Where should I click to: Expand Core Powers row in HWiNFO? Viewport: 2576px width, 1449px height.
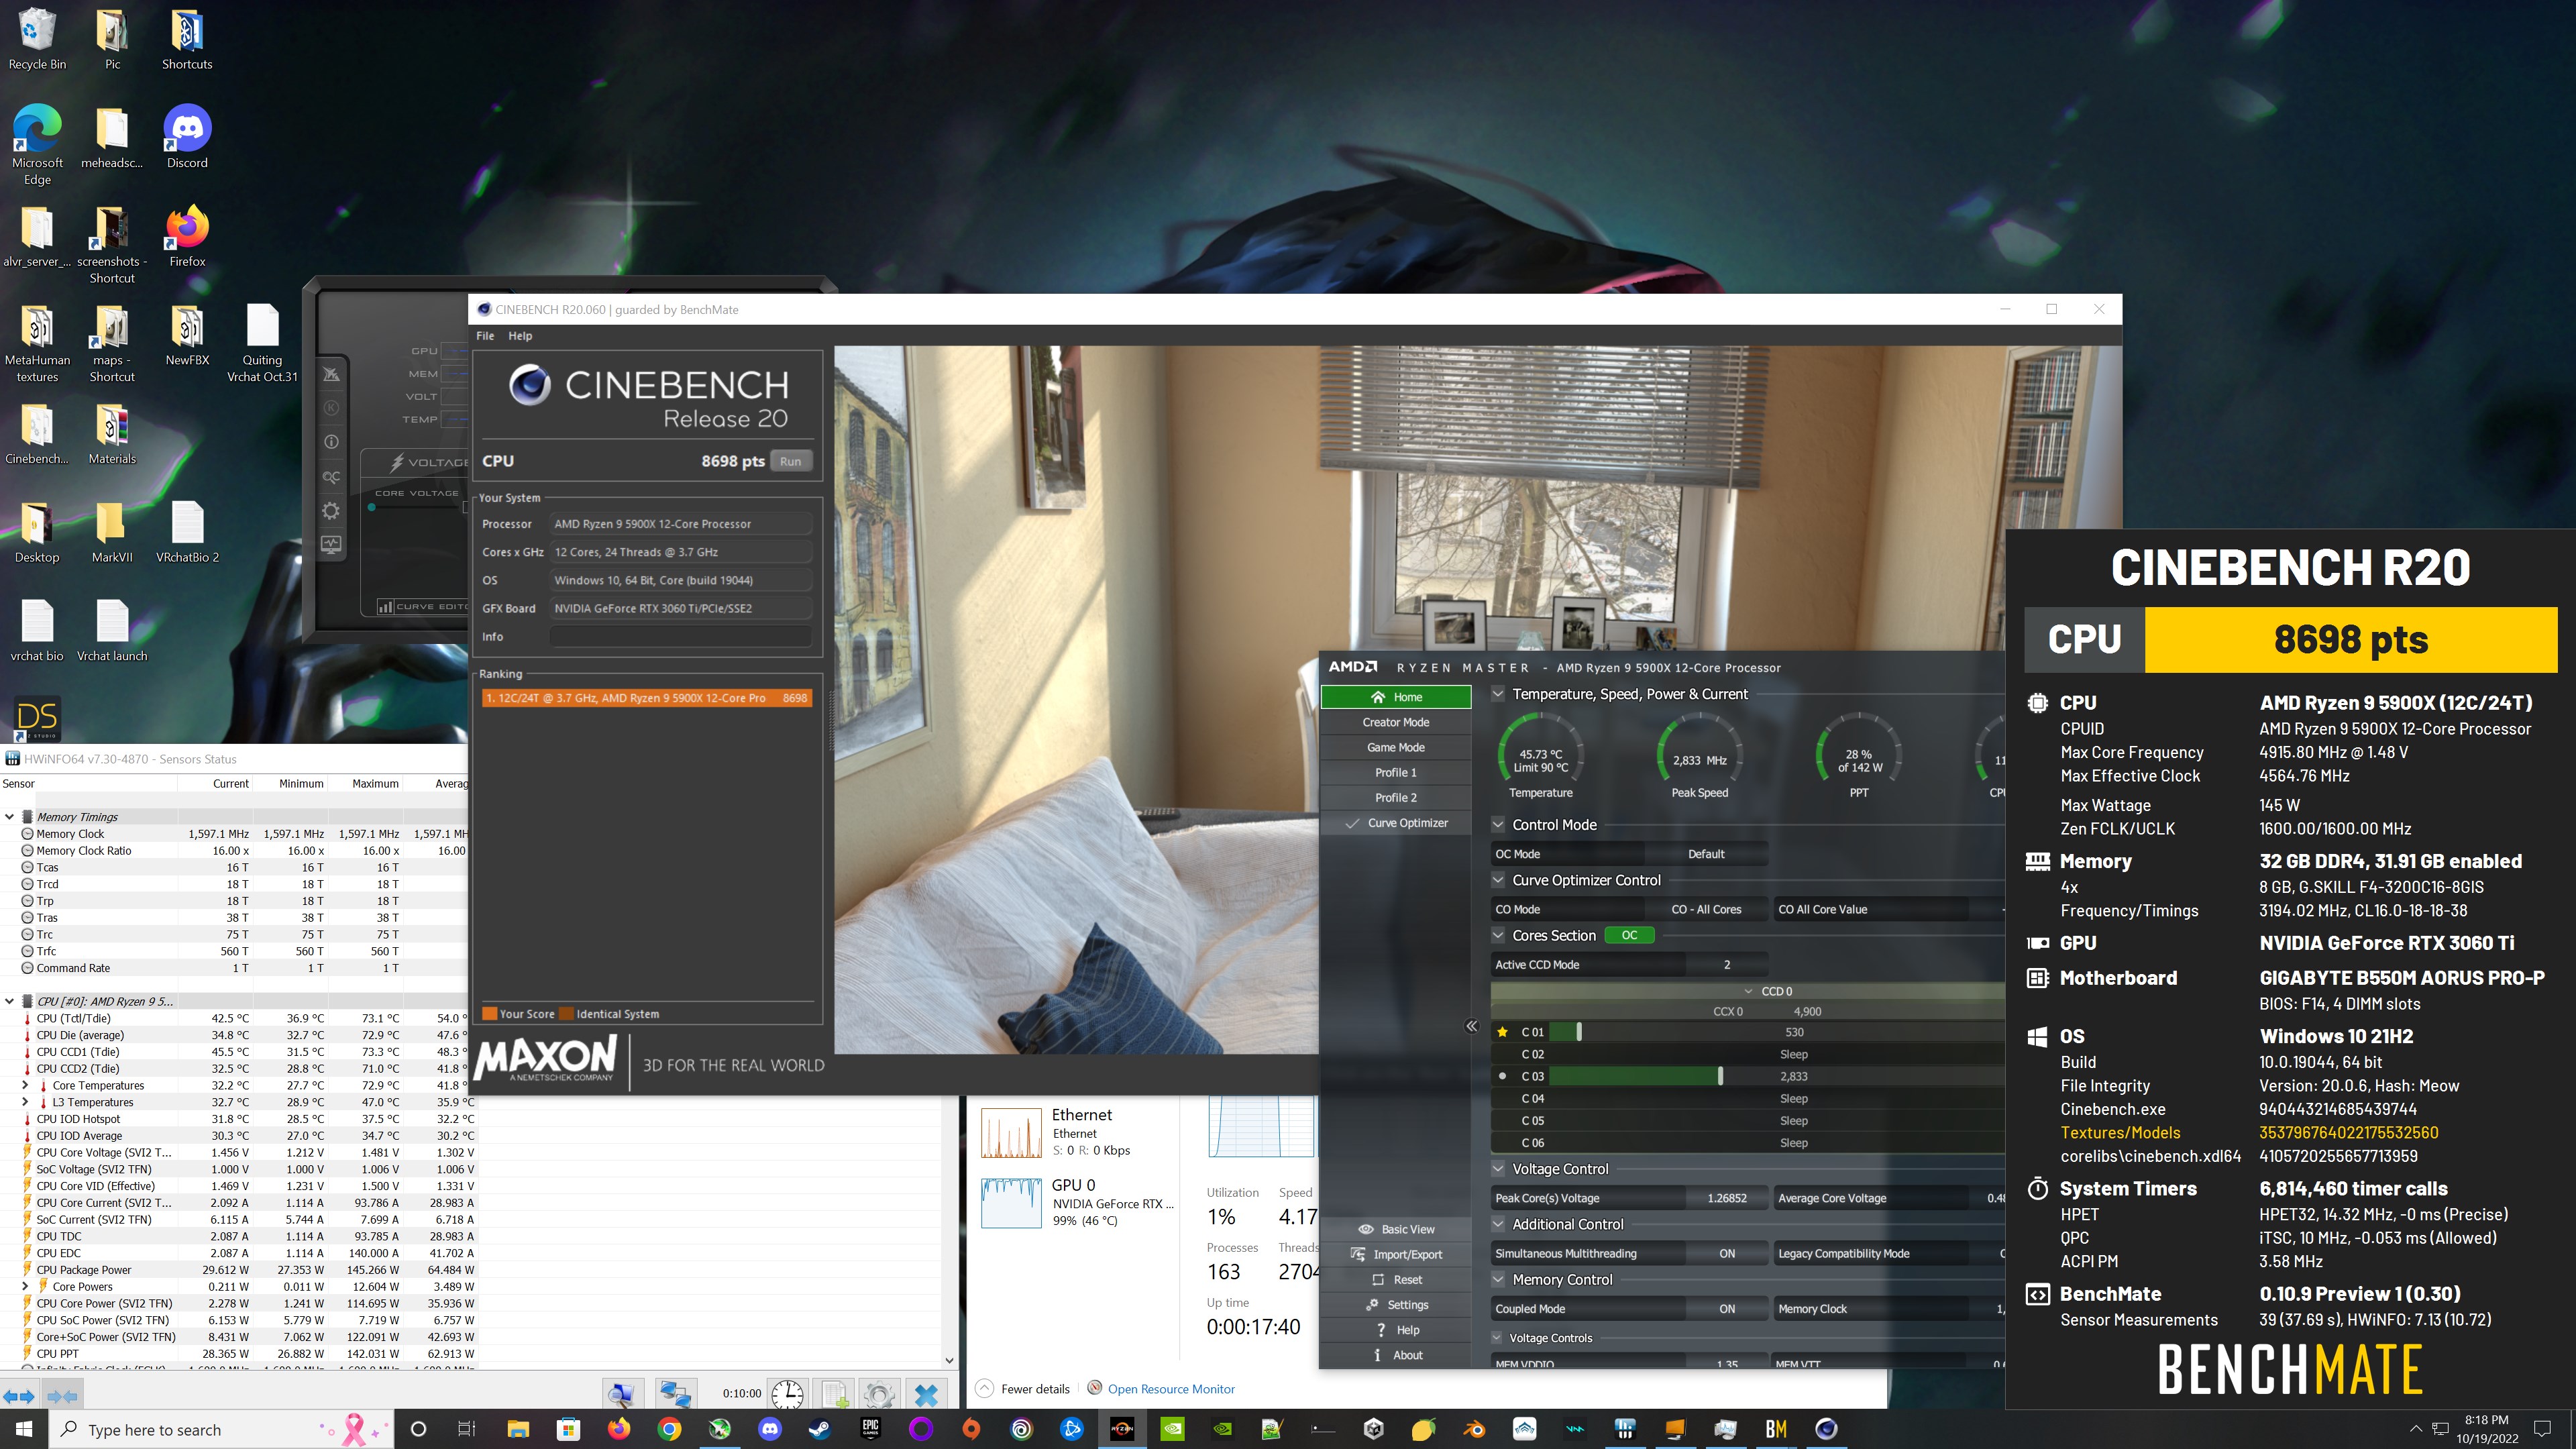click(x=26, y=1286)
